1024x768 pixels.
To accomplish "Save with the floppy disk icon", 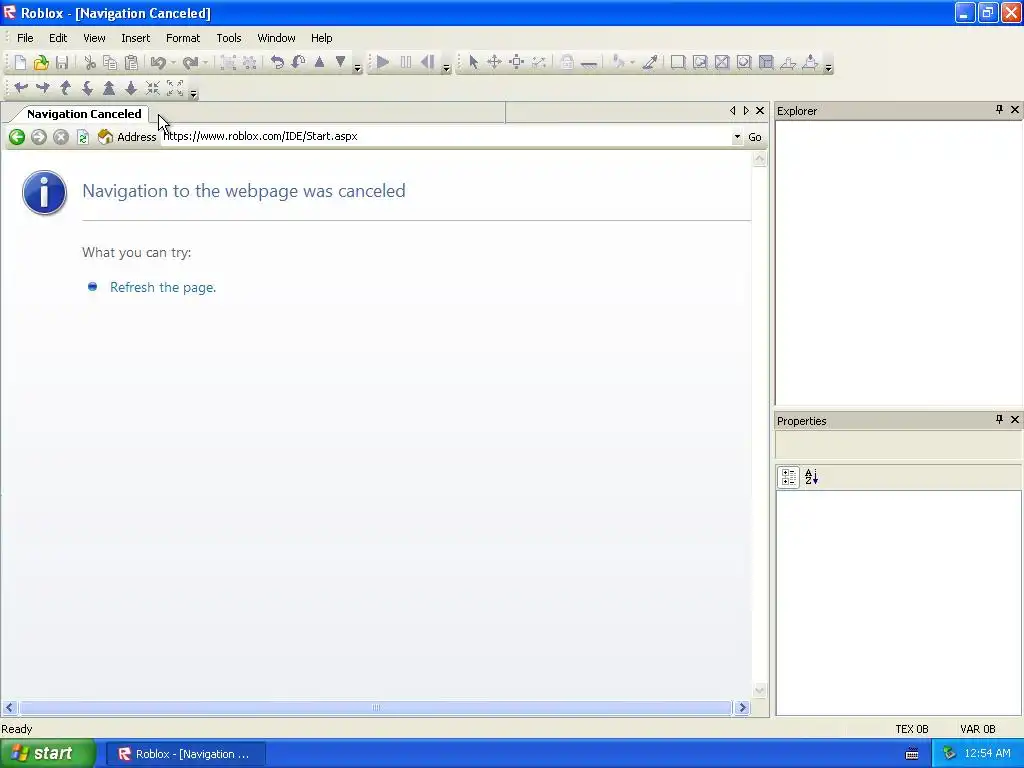I will [x=62, y=63].
